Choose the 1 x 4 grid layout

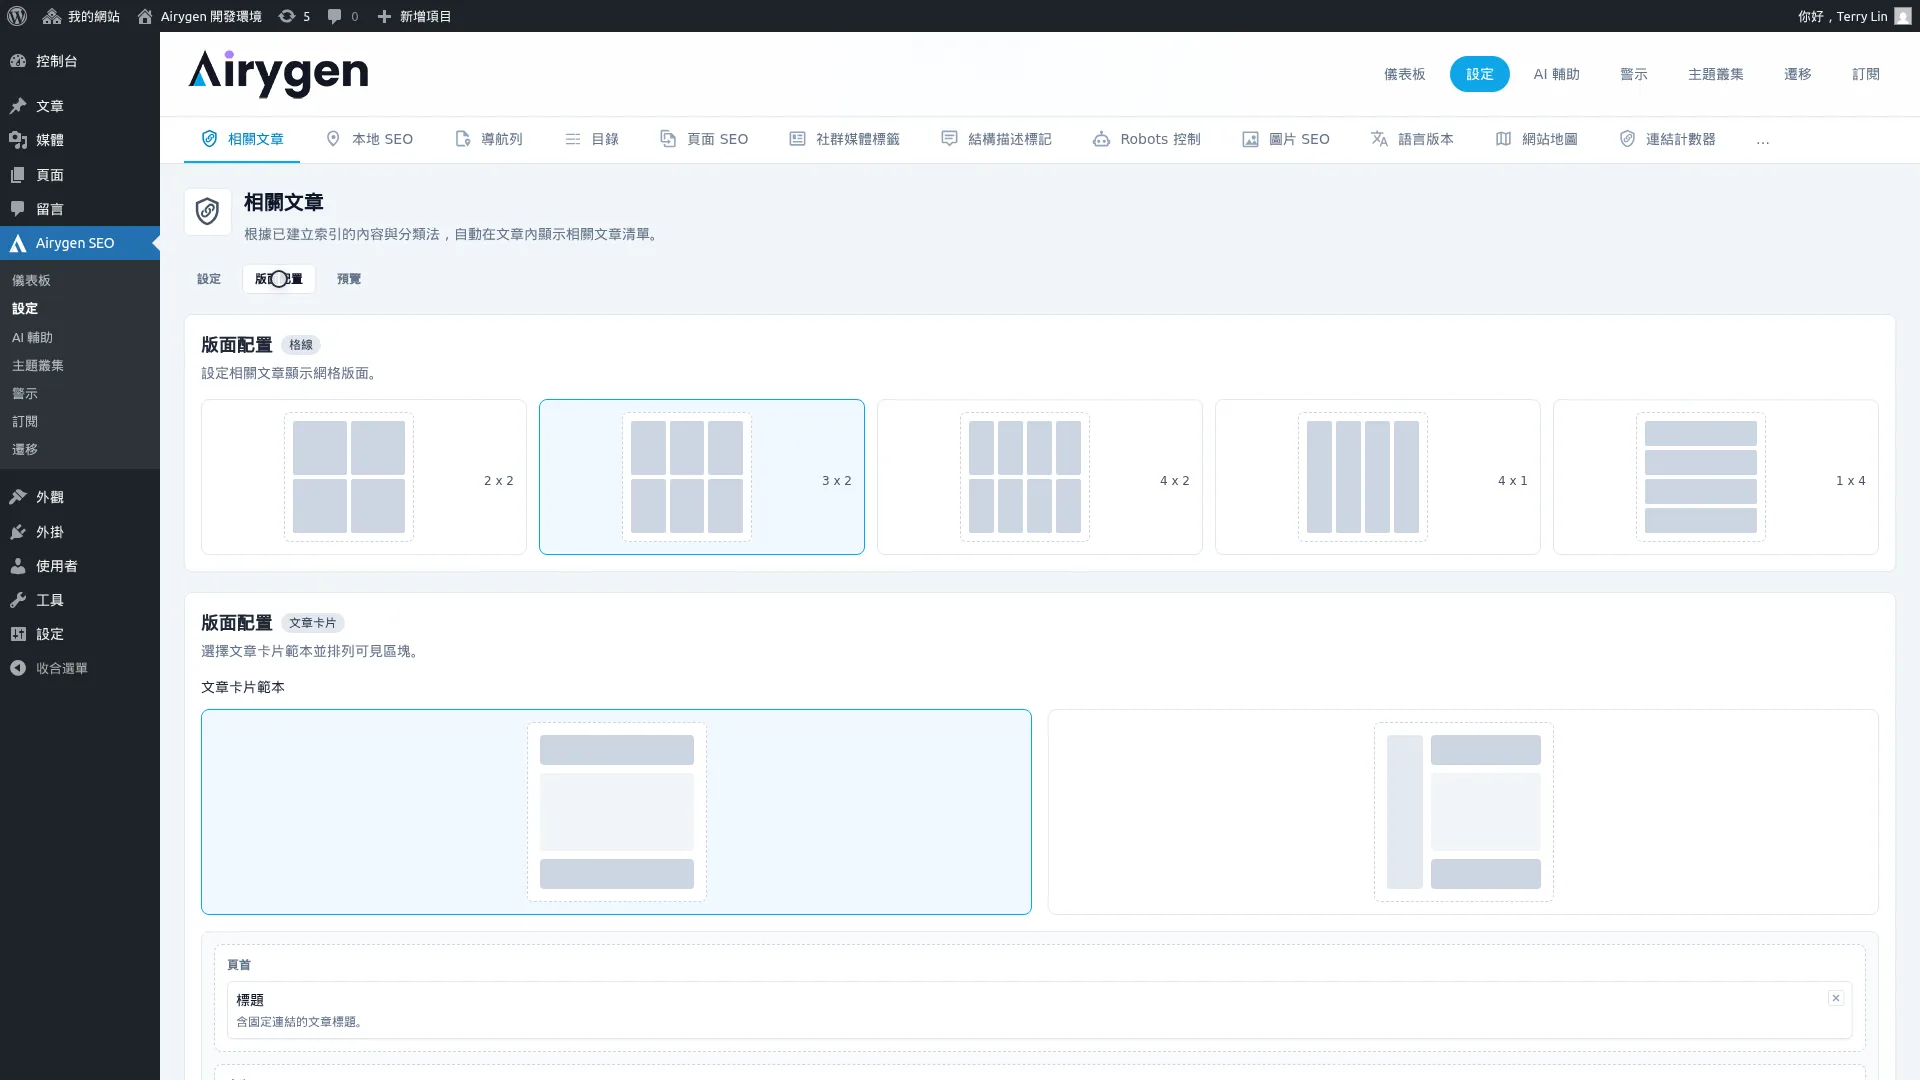tap(1716, 477)
